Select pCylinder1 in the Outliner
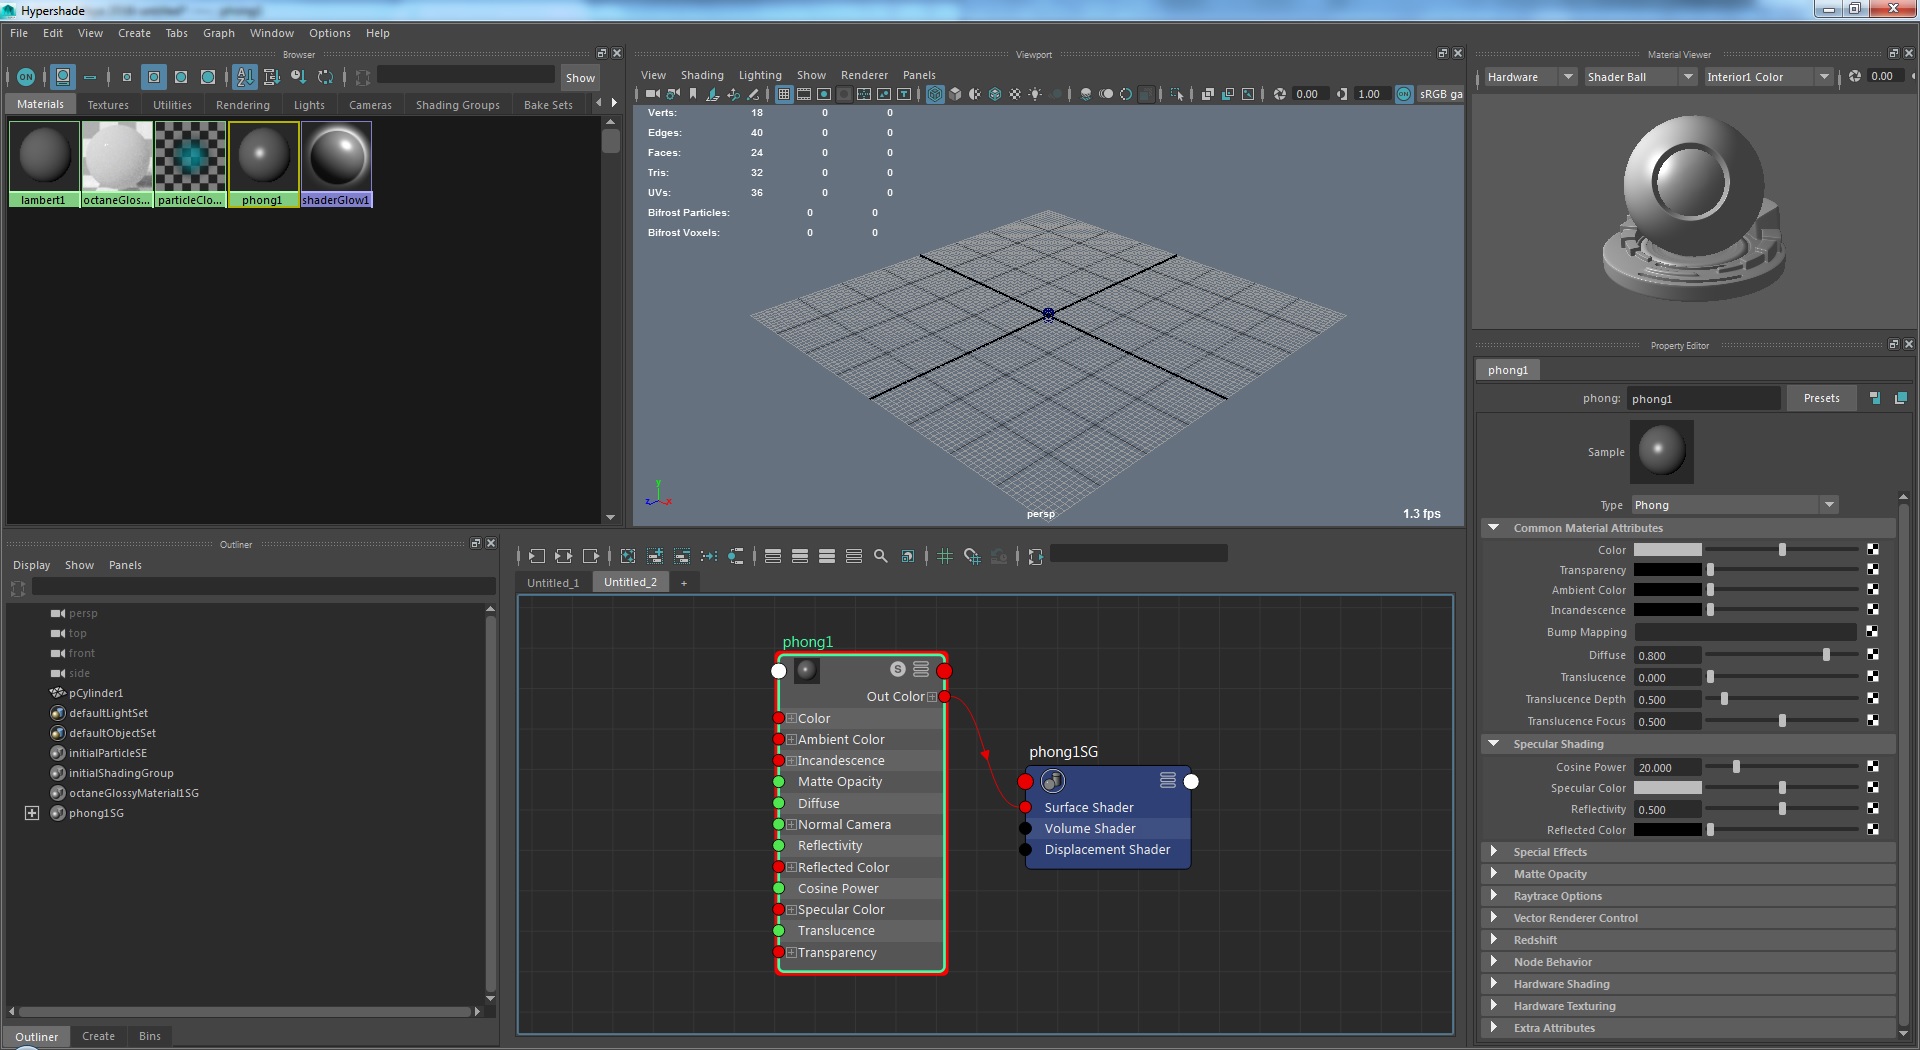This screenshot has height=1050, width=1920. click(x=96, y=693)
